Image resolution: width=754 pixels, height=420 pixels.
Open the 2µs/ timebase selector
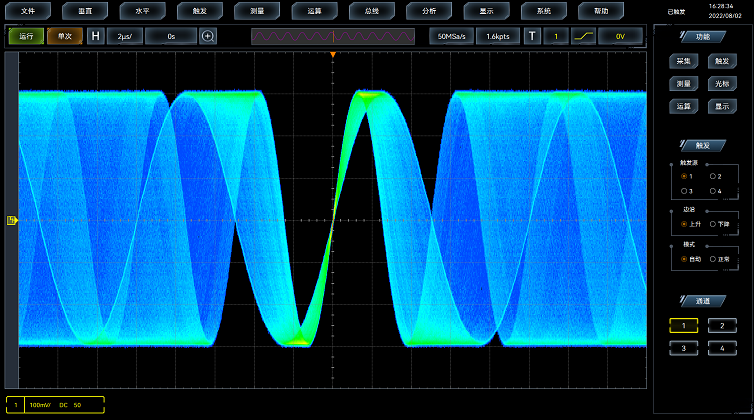pos(125,36)
